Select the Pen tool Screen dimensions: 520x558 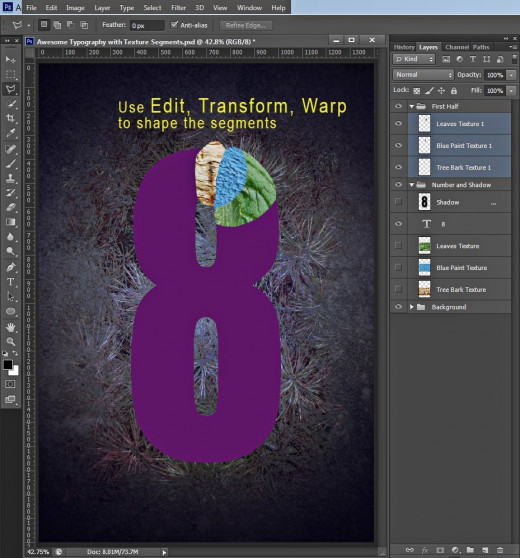click(10, 267)
